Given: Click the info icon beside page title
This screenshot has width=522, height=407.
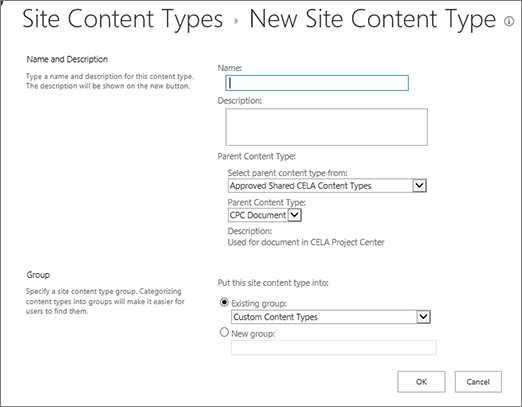Looking at the screenshot, I should tap(509, 22).
